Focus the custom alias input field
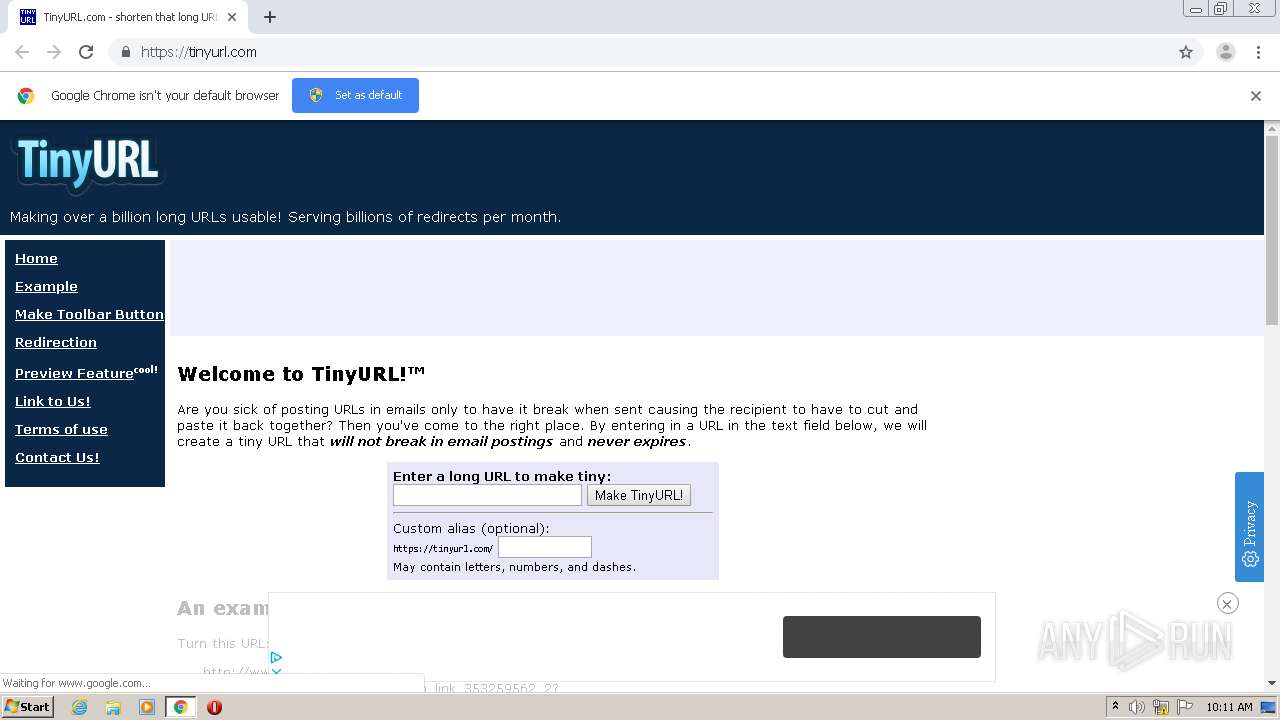This screenshot has width=1280, height=720. (545, 547)
